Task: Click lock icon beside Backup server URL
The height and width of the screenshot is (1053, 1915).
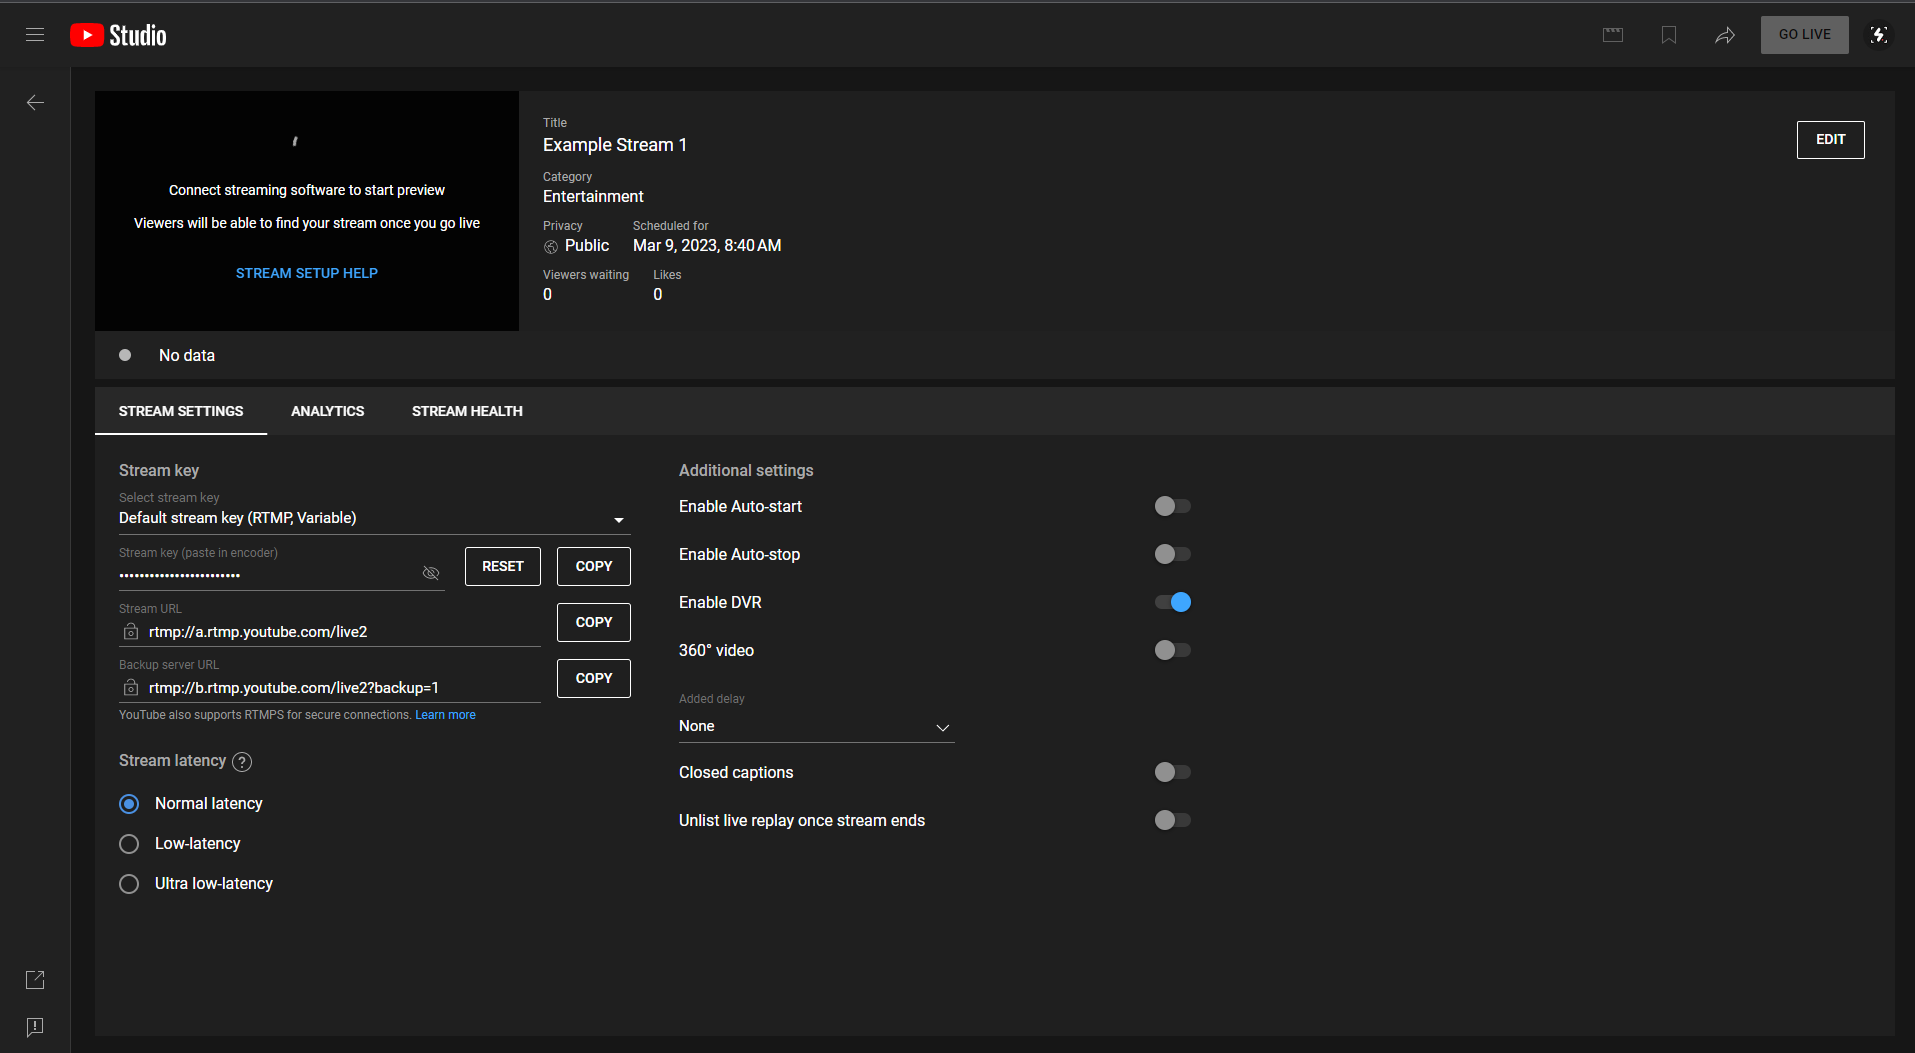Action: [131, 688]
